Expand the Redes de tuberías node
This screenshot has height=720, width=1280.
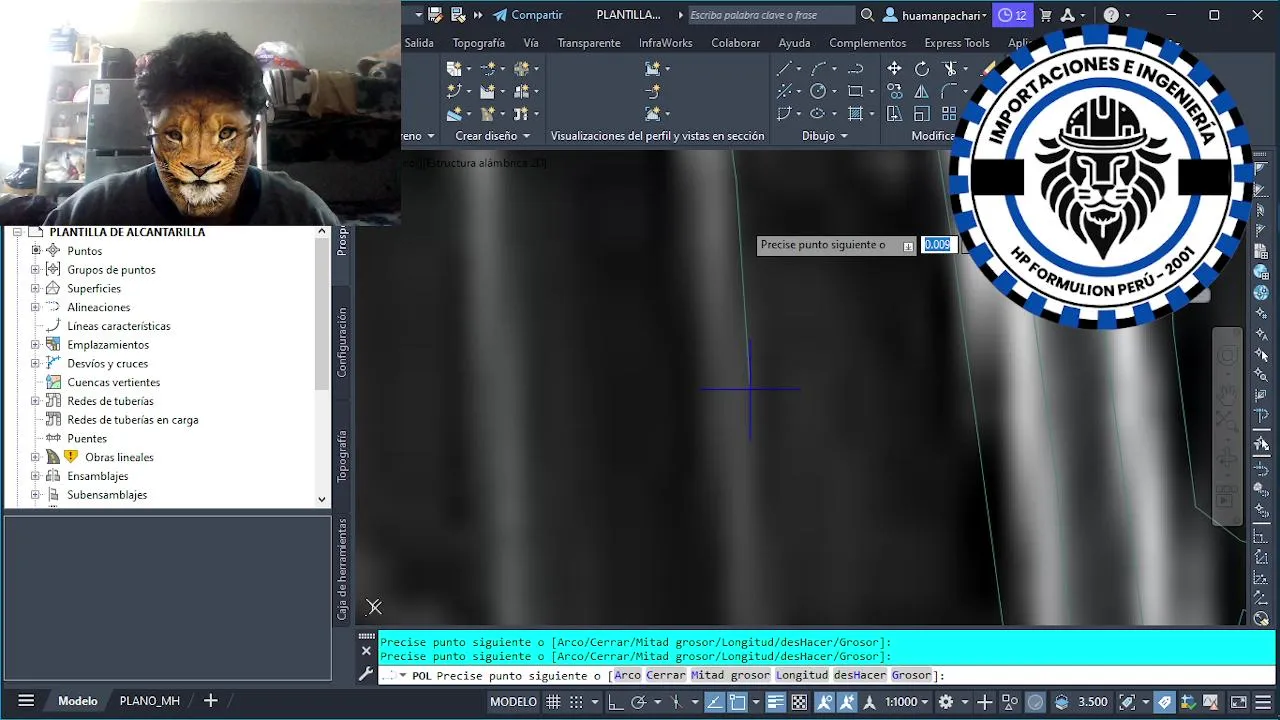point(35,401)
